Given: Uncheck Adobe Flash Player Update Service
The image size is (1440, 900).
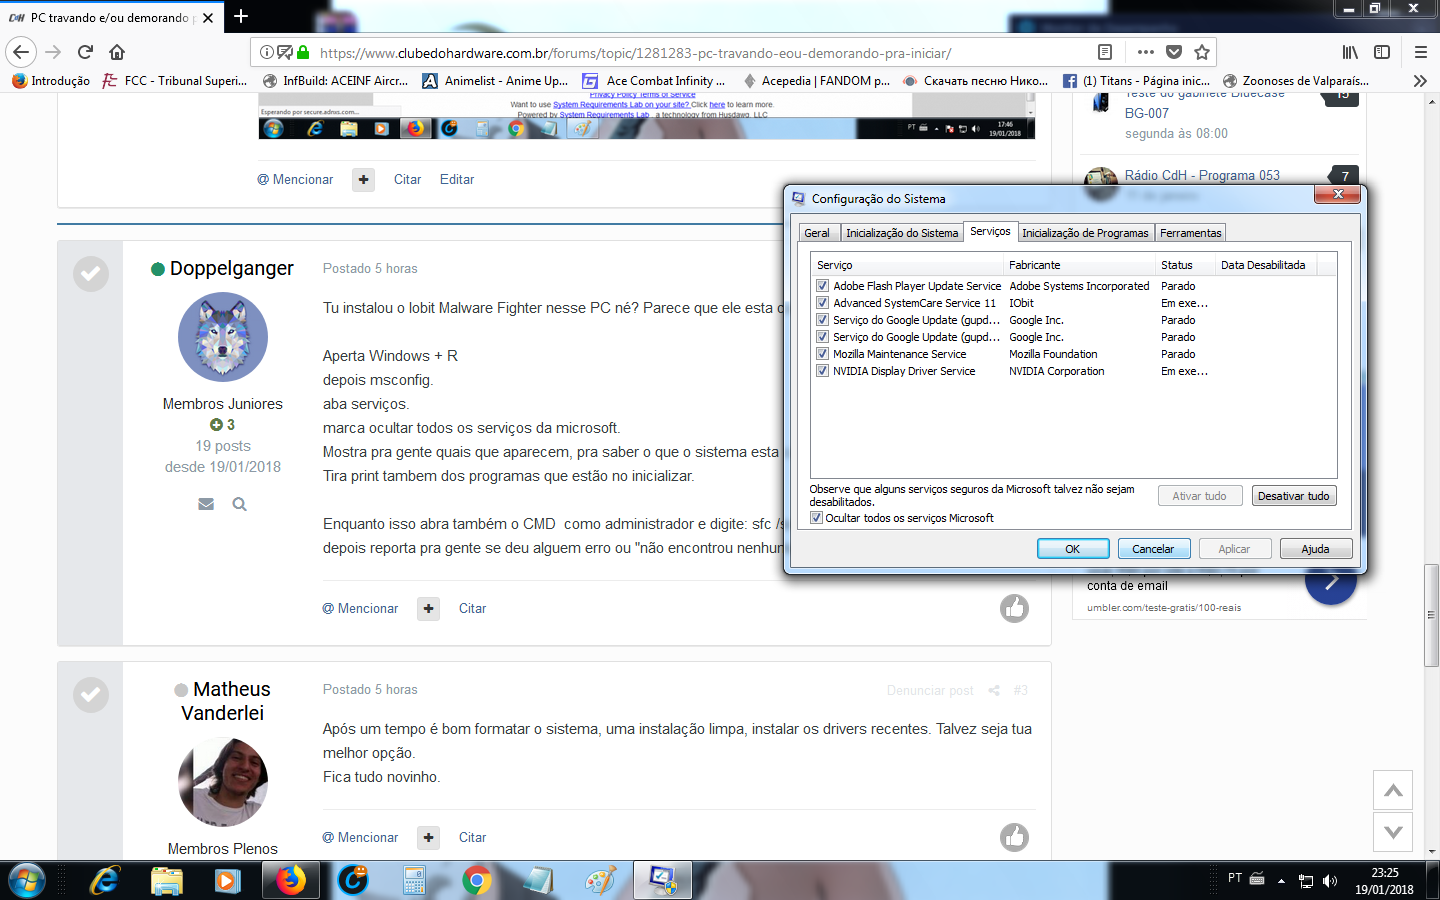Looking at the screenshot, I should click(822, 286).
